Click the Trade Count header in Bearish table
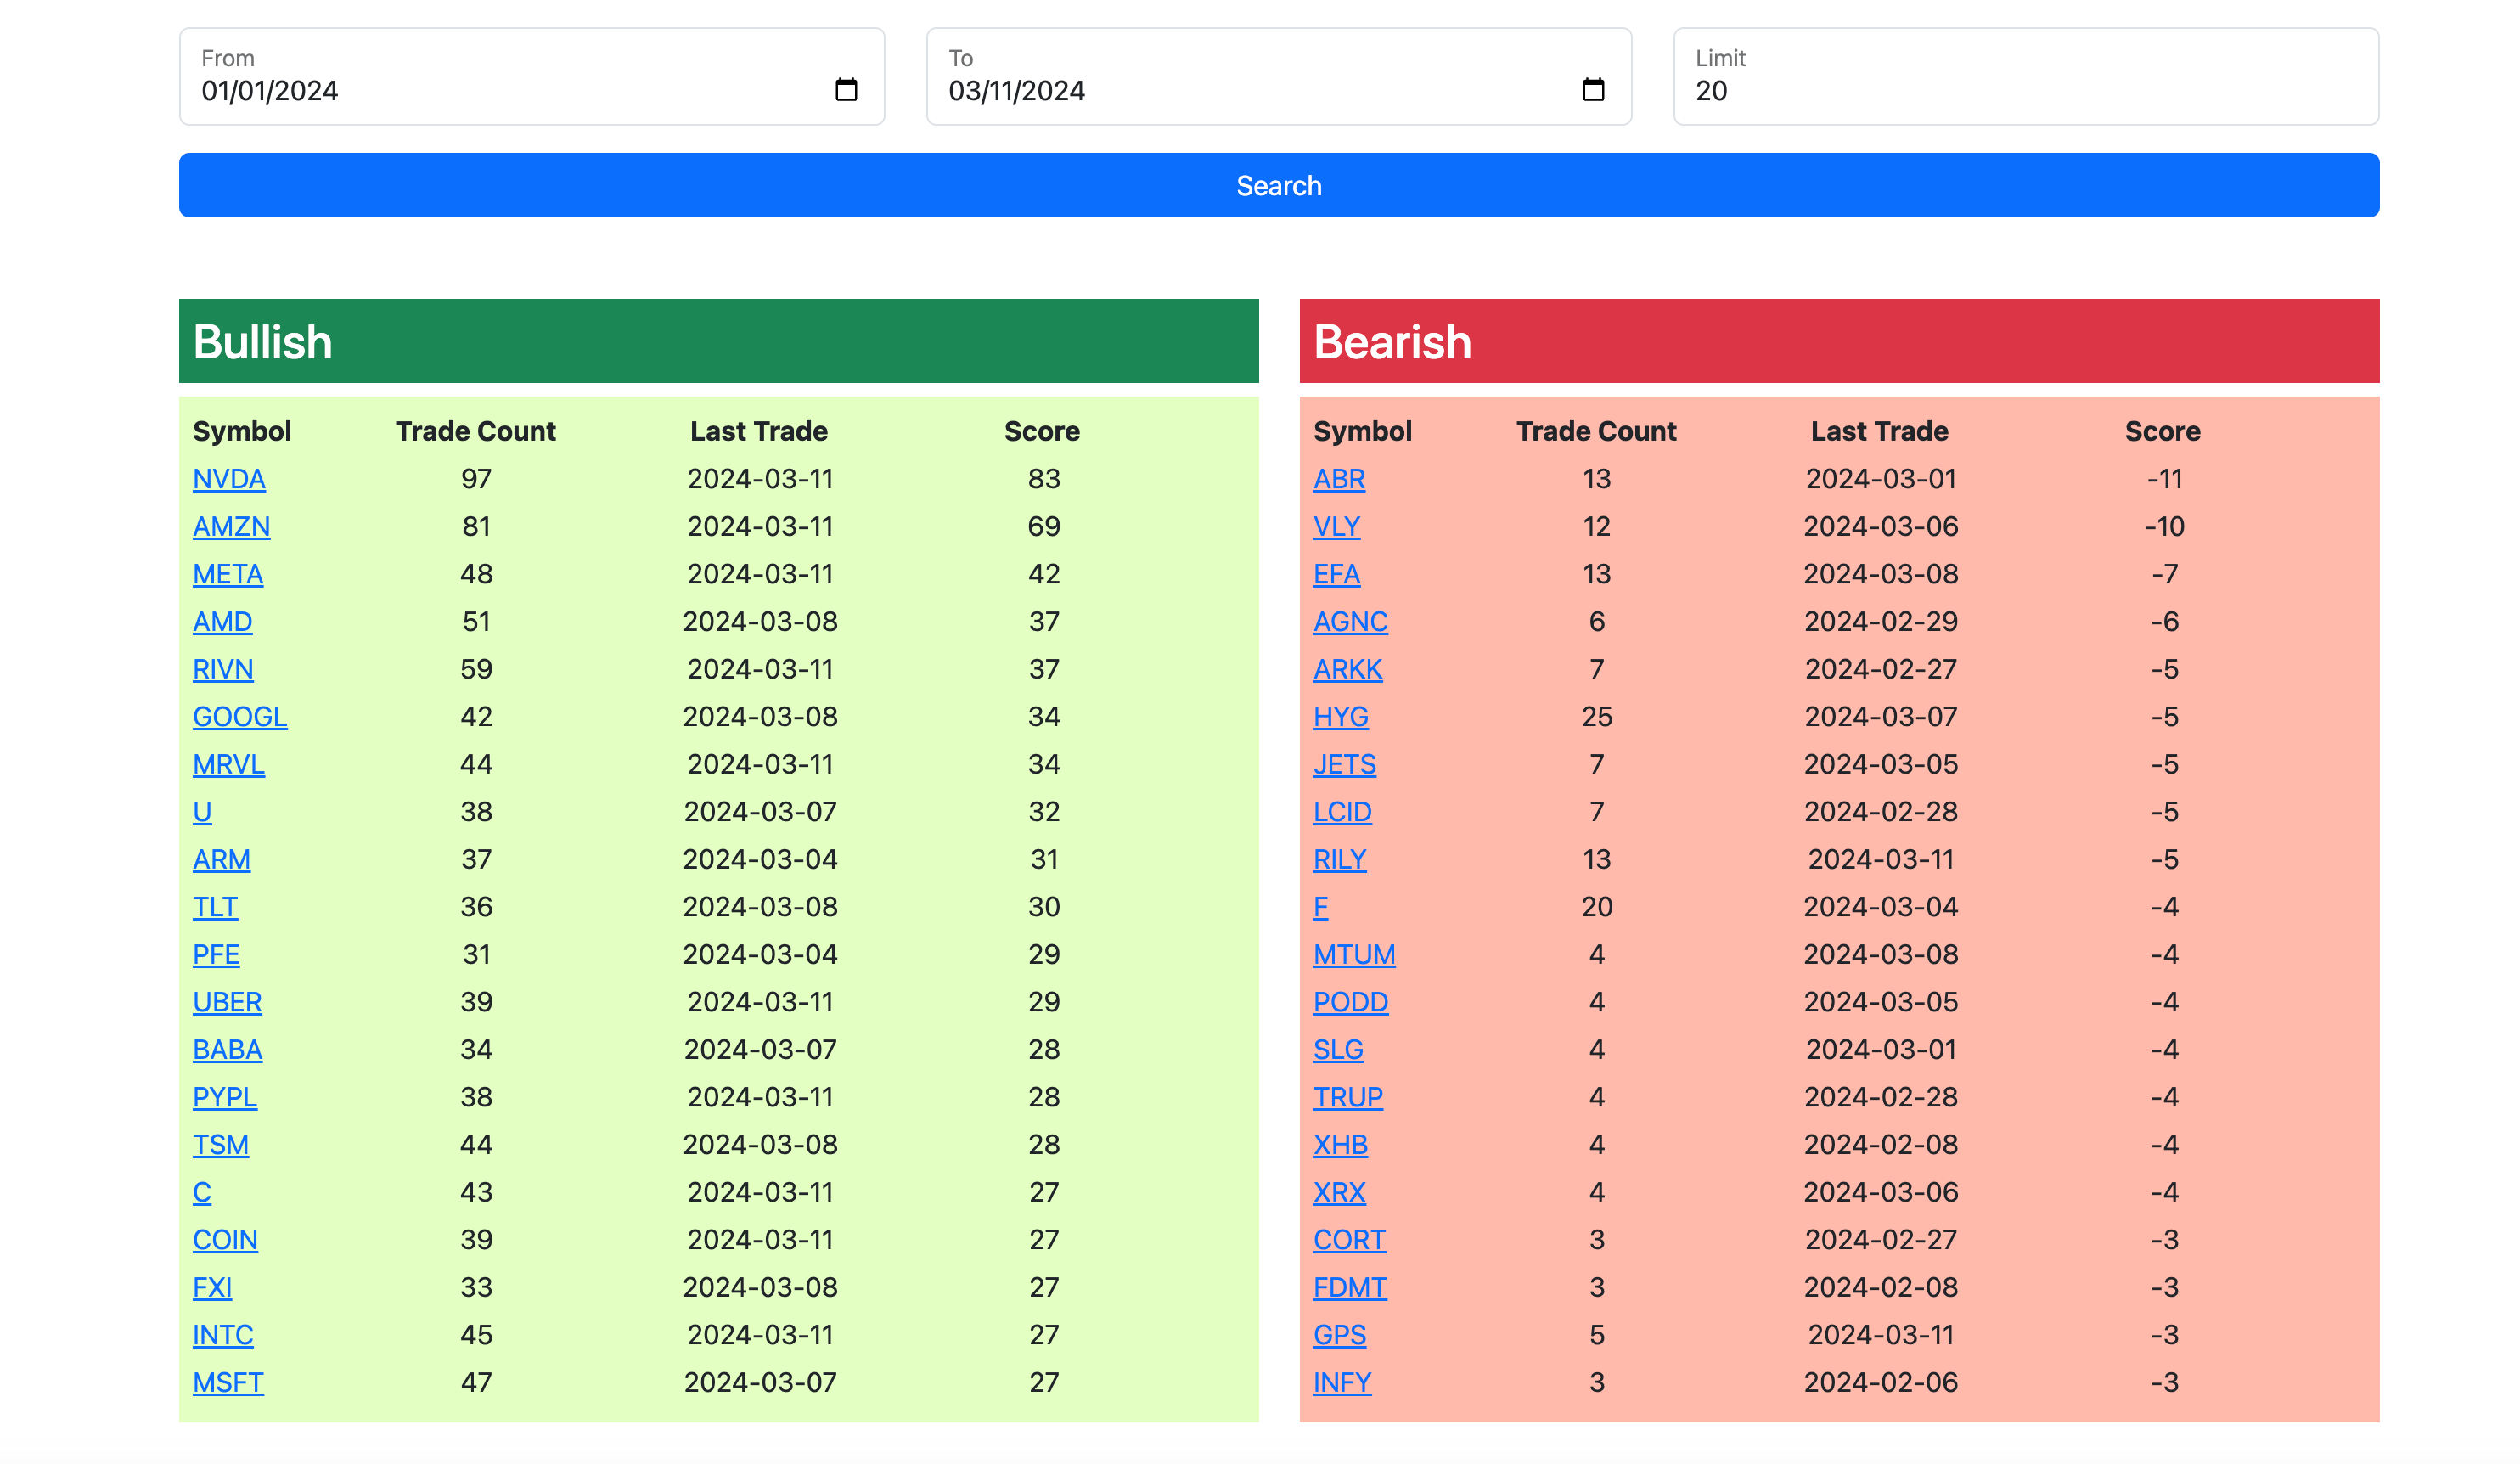 coord(1596,431)
